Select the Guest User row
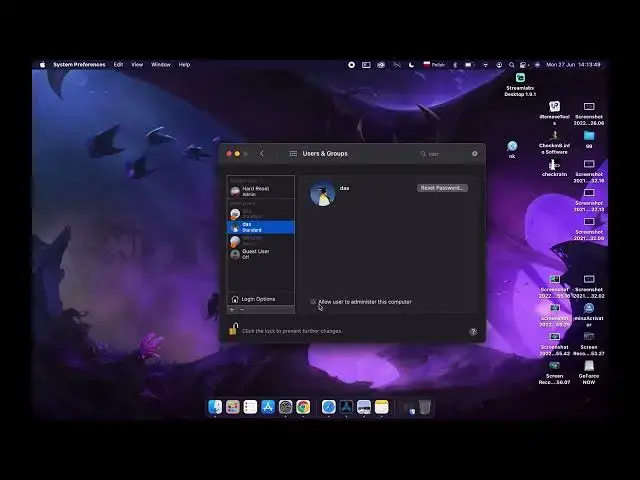Image resolution: width=640 pixels, height=480 pixels. [260, 254]
